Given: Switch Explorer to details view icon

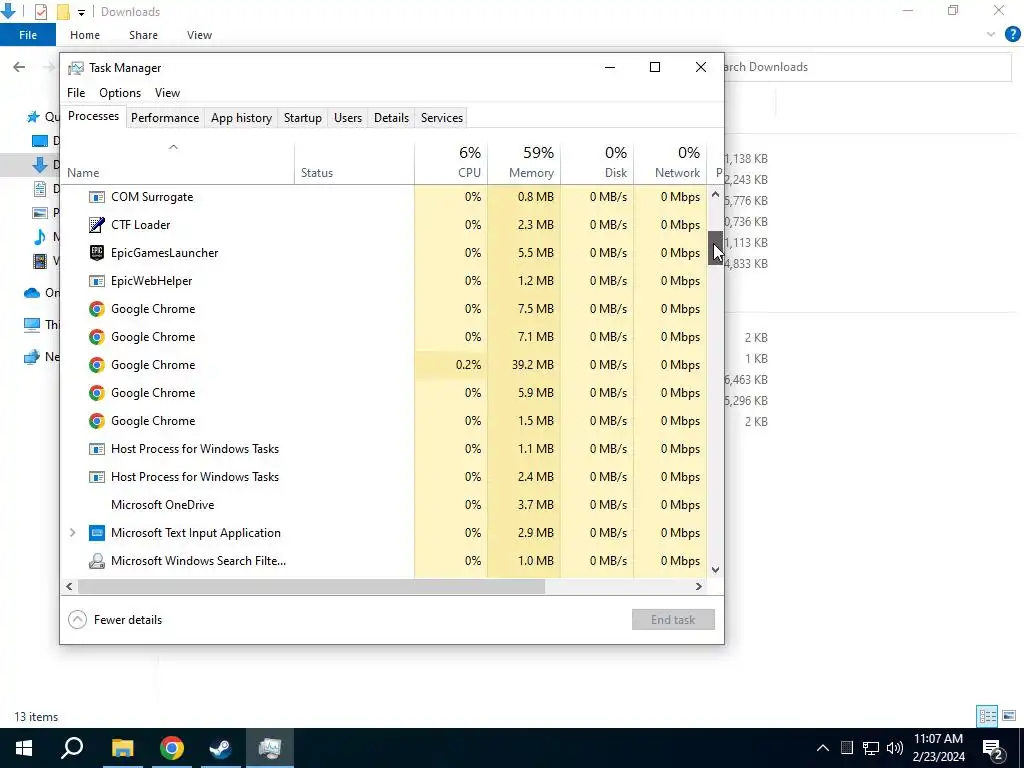Looking at the screenshot, I should point(987,716).
